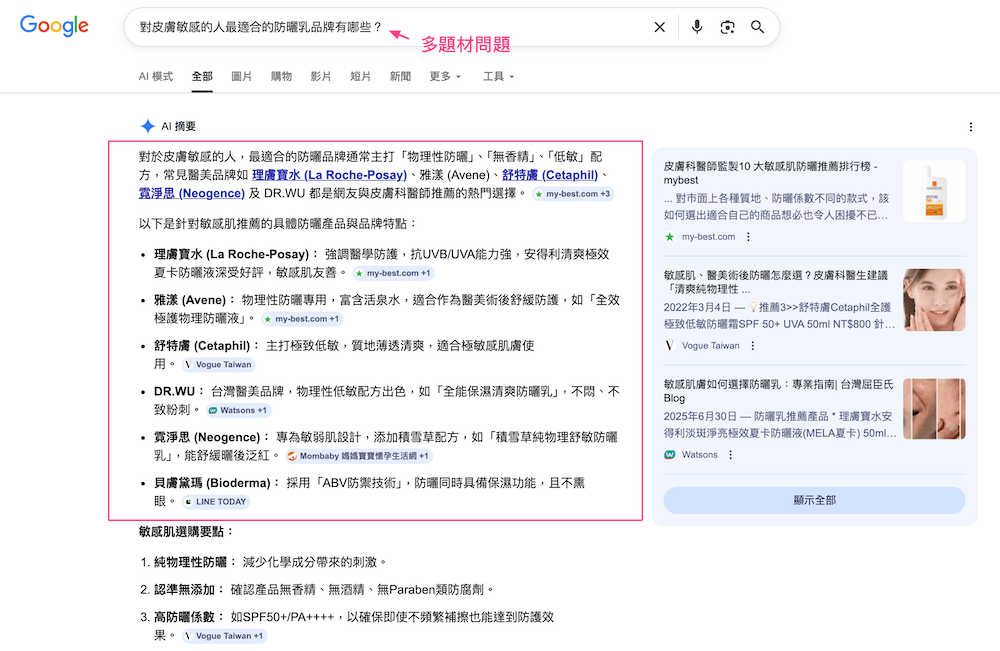Switch to the 圖片 images tab
The height and width of the screenshot is (651, 1000).
pos(240,75)
